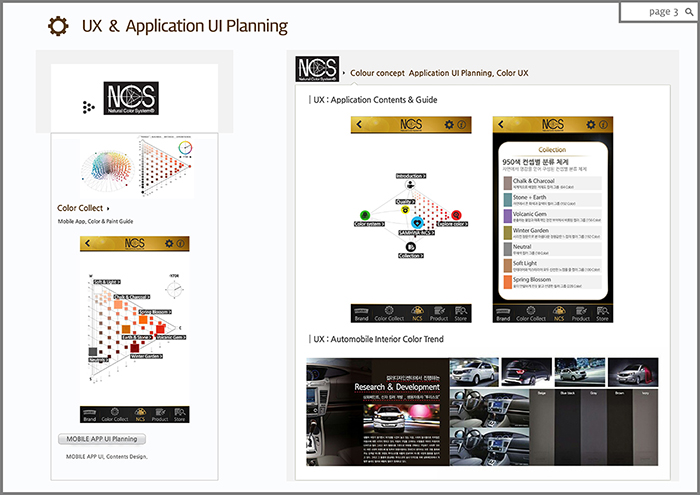Open Product tab under the node diagram
Image resolution: width=700 pixels, height=495 pixels.
(x=439, y=314)
